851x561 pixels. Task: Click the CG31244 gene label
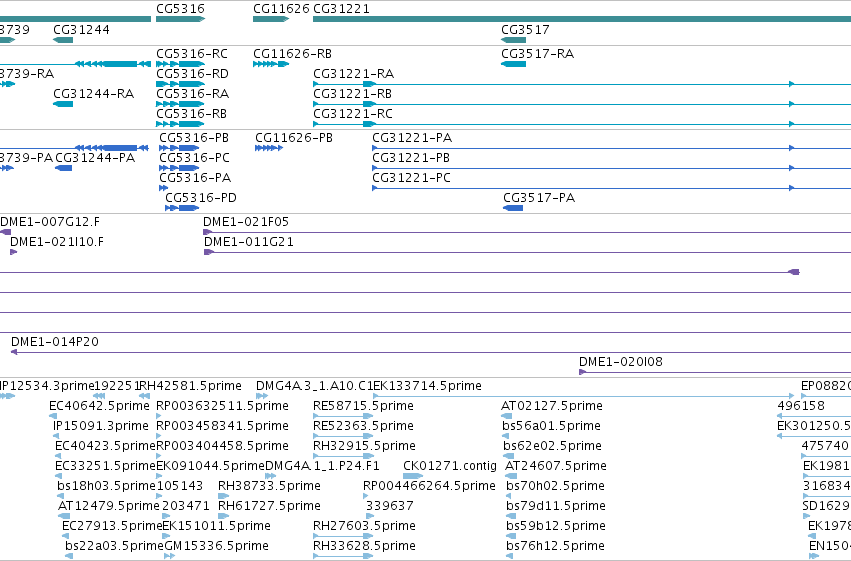click(x=81, y=29)
